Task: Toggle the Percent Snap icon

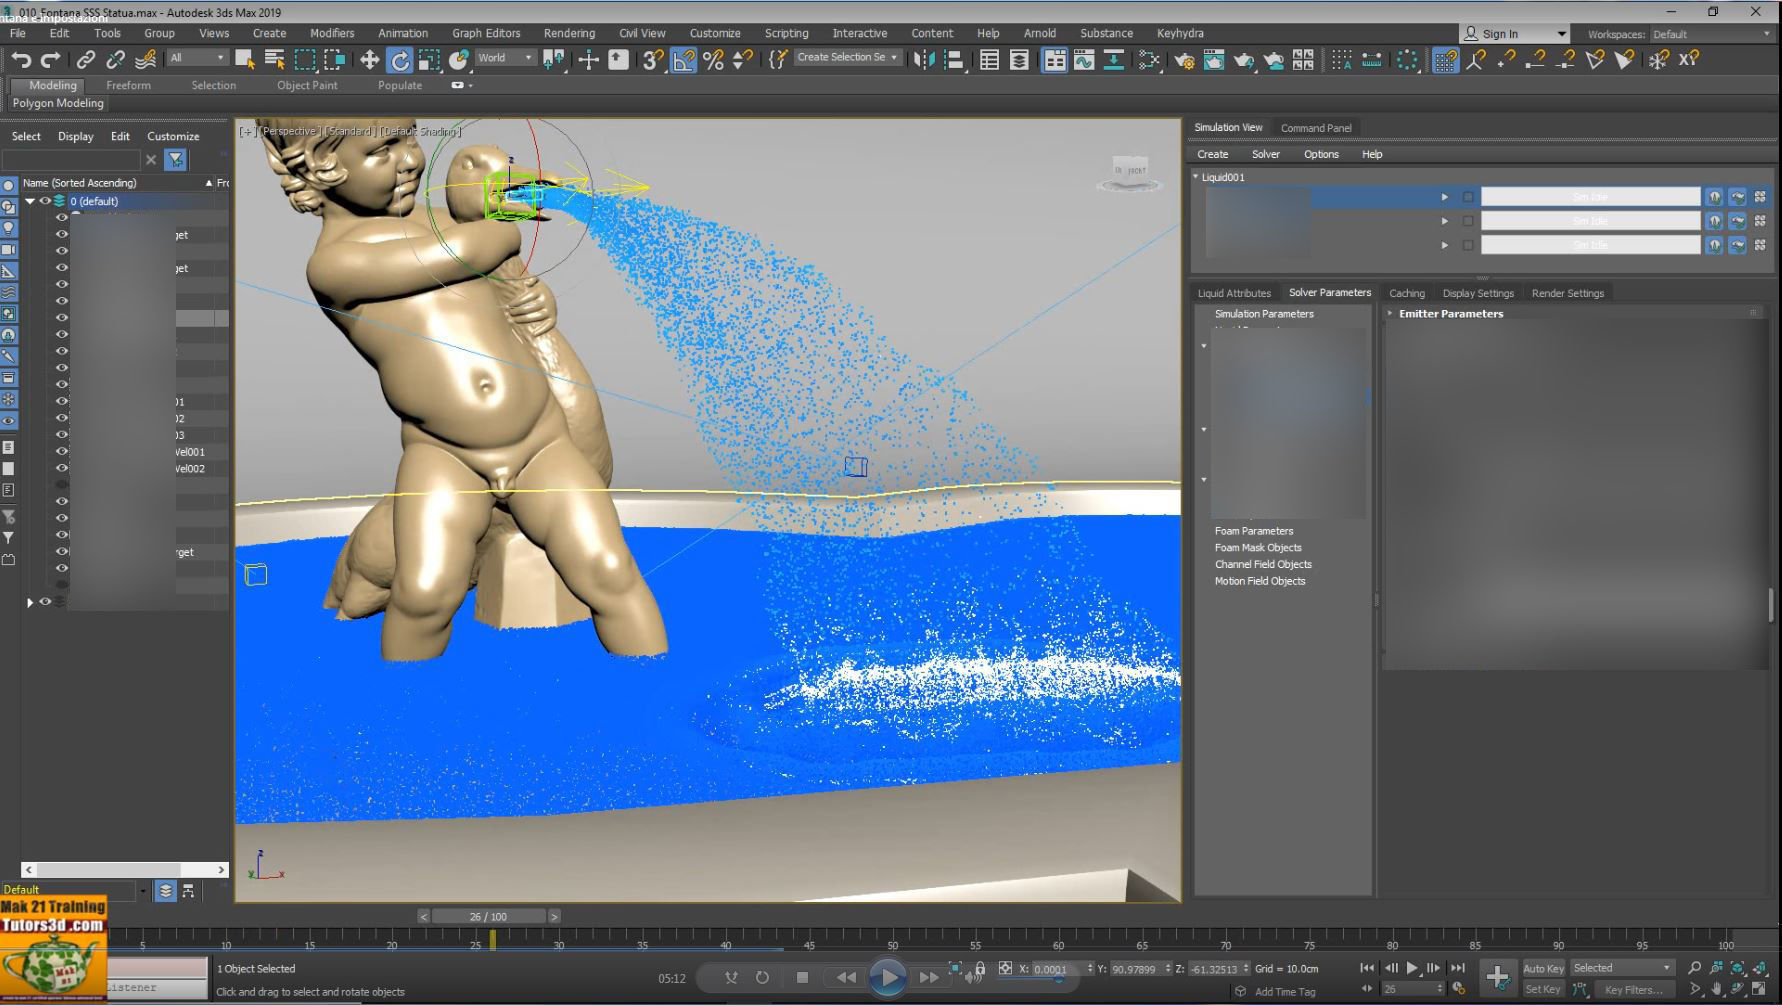Action: [713, 60]
